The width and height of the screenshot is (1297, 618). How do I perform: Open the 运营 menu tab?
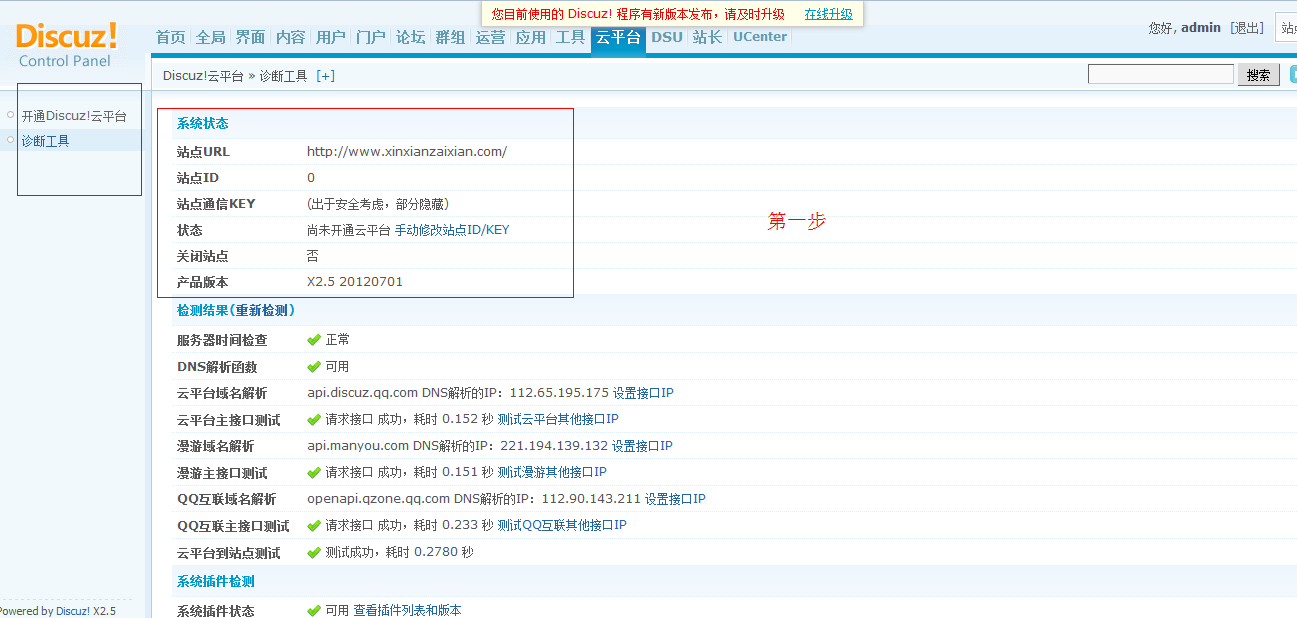491,37
